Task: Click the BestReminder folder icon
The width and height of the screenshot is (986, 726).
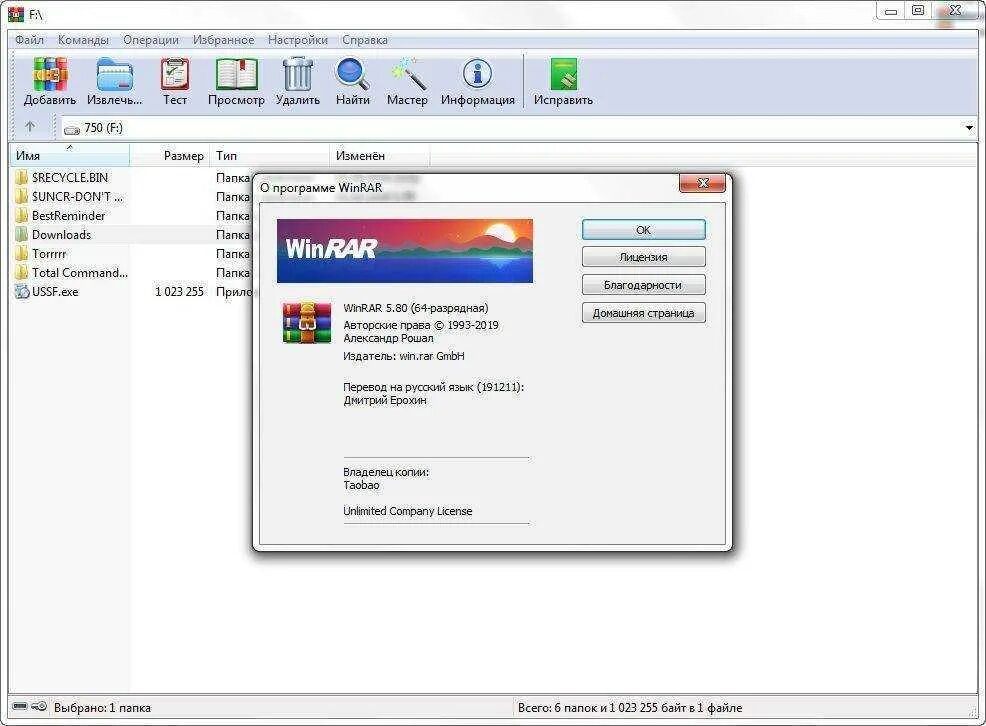Action: click(22, 216)
